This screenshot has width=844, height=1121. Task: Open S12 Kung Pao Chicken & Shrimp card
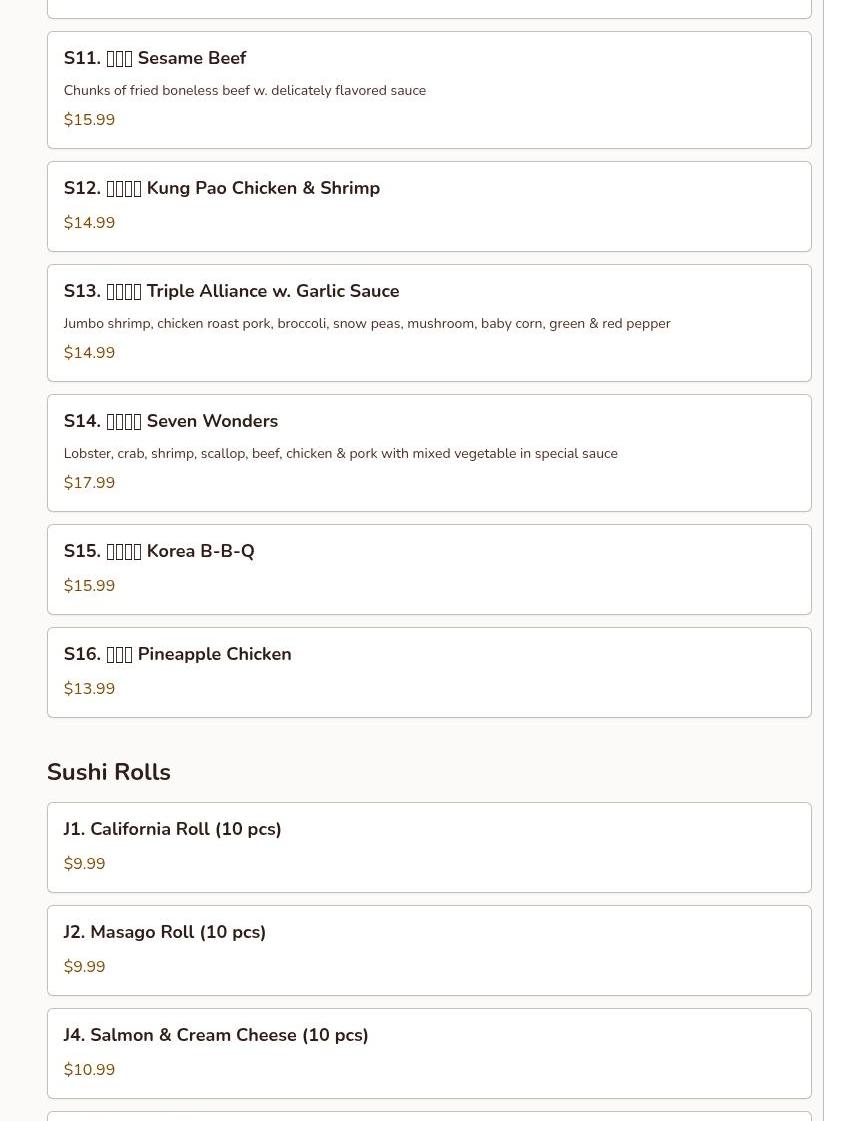(x=429, y=207)
